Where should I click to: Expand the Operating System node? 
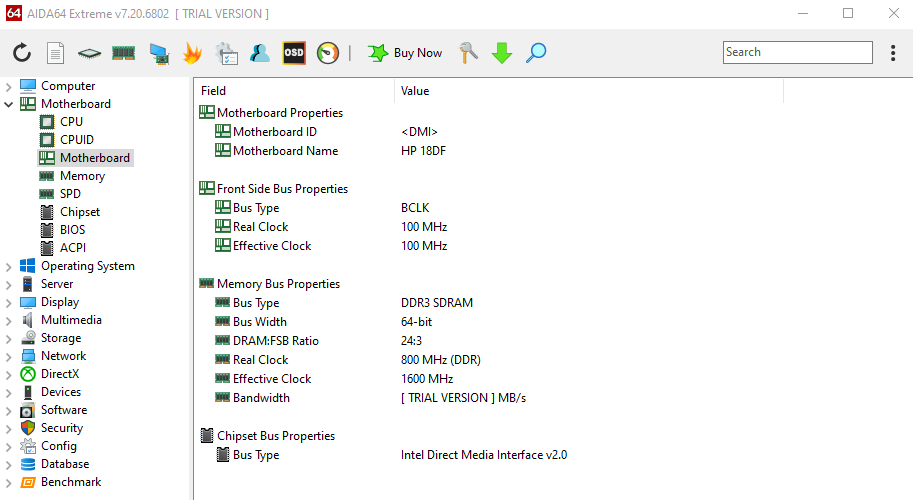point(8,267)
